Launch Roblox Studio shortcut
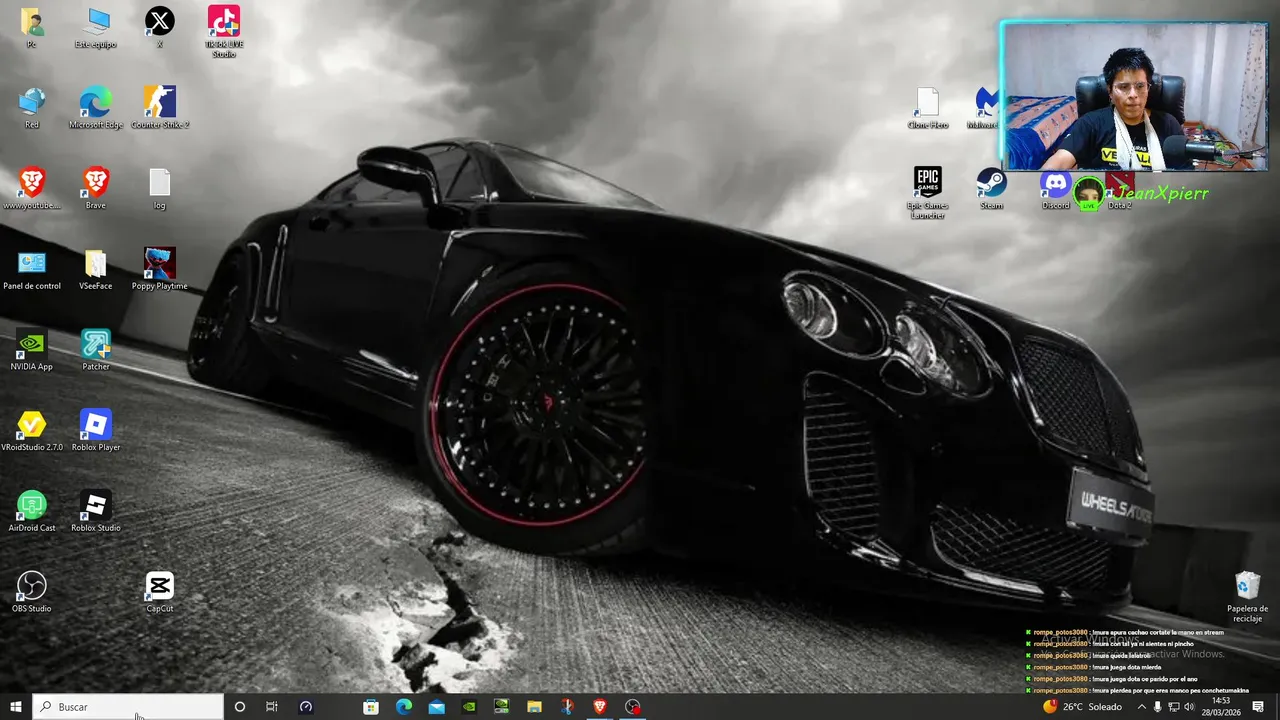The image size is (1280, 720). [96, 512]
